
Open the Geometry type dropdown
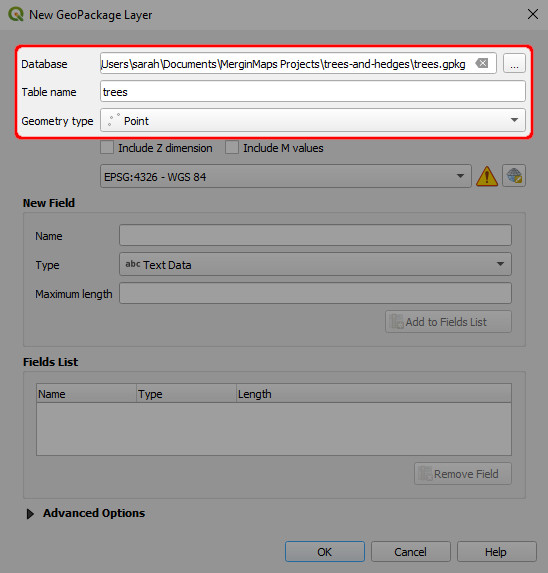[x=313, y=120]
